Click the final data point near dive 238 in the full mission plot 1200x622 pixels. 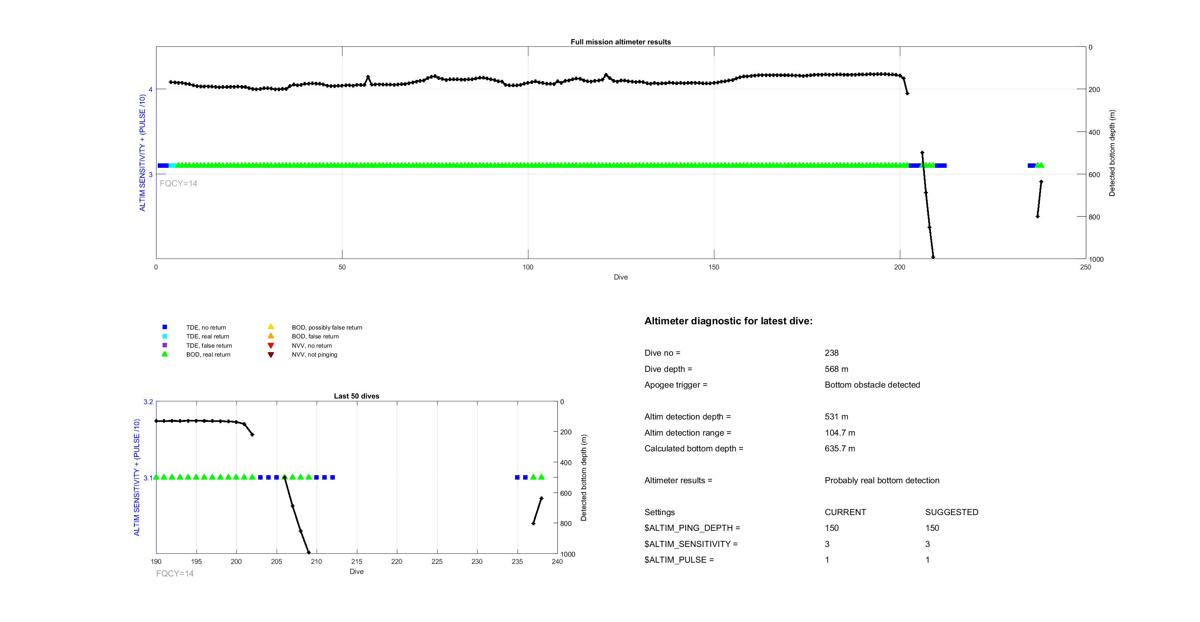tap(1041, 182)
